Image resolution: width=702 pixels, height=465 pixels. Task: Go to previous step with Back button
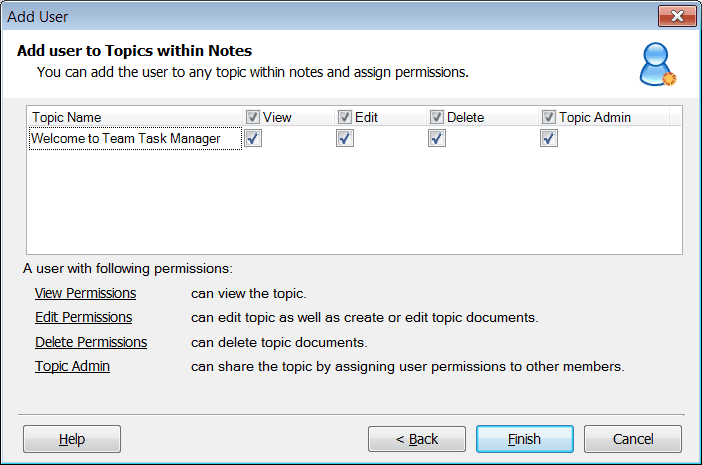pos(417,439)
